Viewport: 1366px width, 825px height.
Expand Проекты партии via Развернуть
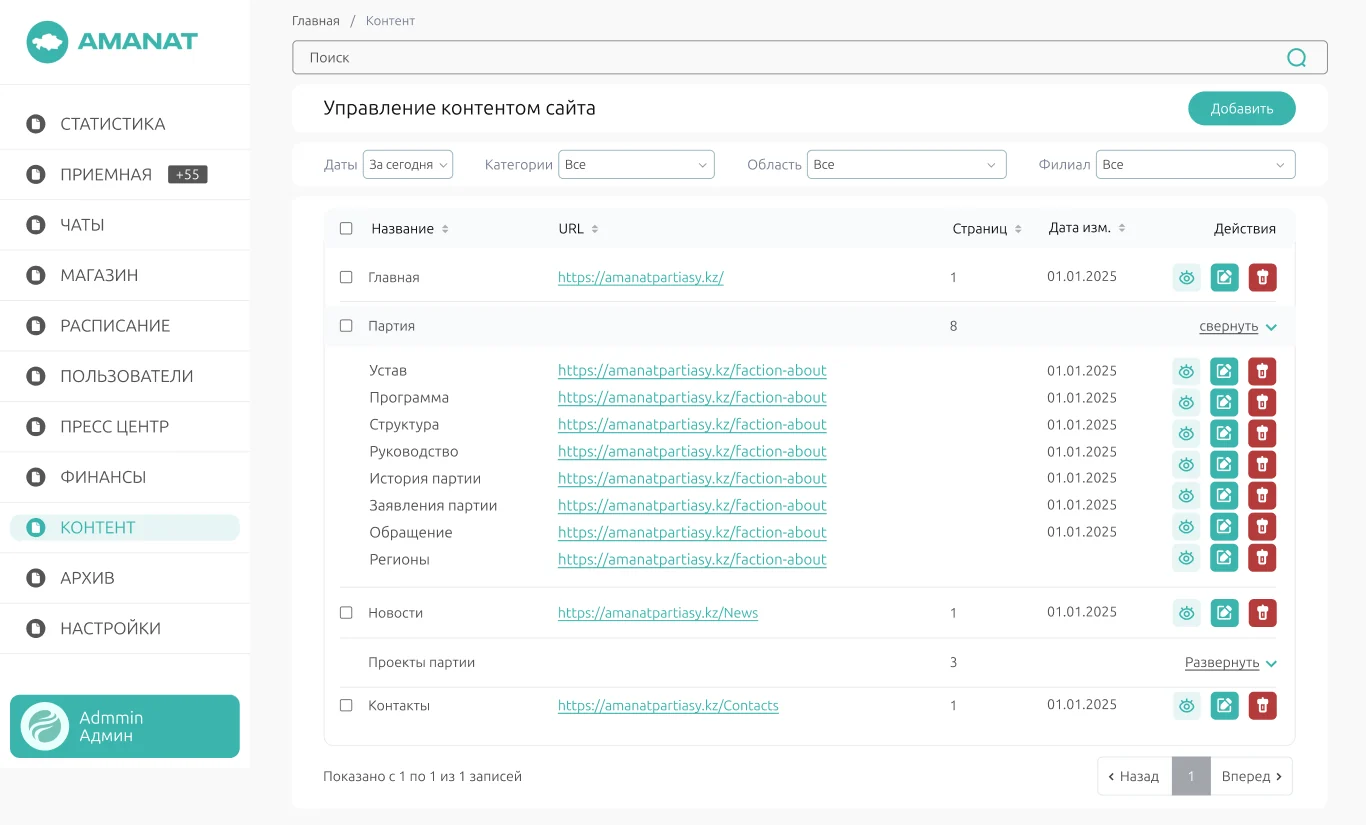1231,663
